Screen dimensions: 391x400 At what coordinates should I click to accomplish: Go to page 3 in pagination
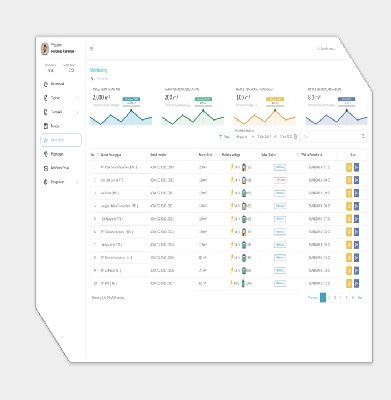(335, 298)
